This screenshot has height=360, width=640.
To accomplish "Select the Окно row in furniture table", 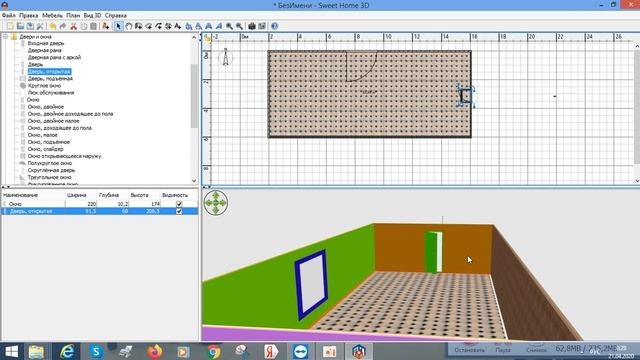I will tap(100, 204).
